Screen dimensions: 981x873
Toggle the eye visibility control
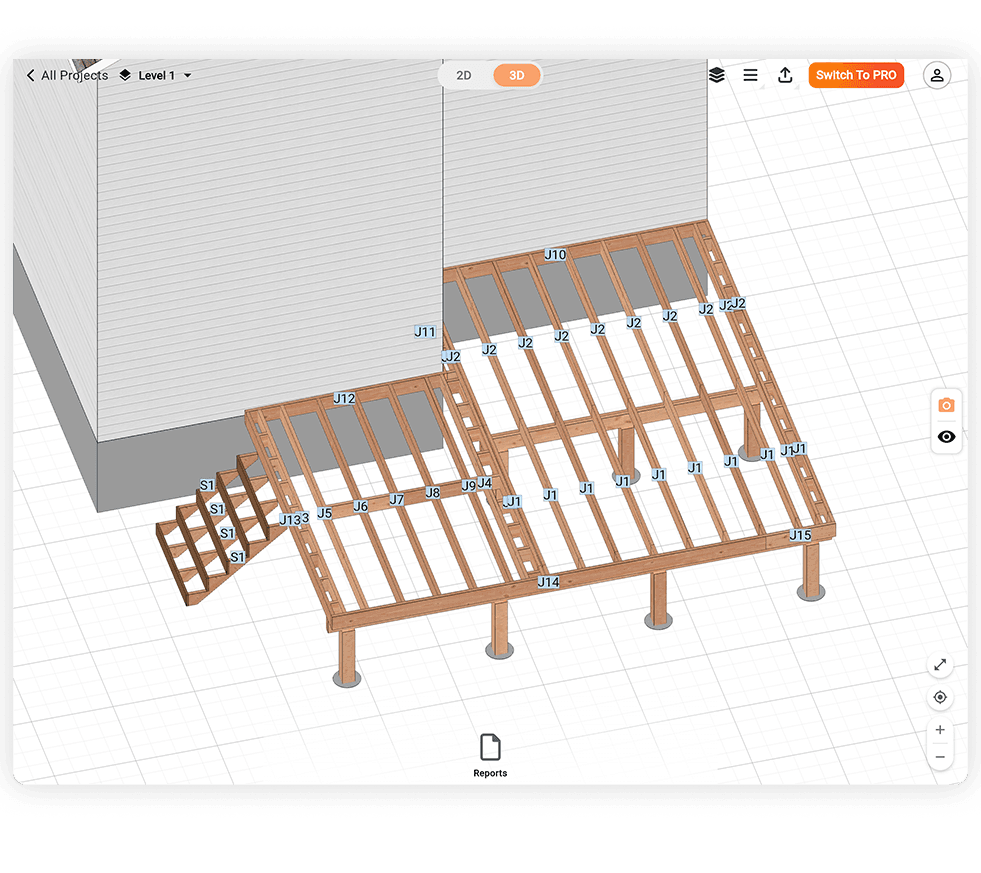(x=946, y=437)
